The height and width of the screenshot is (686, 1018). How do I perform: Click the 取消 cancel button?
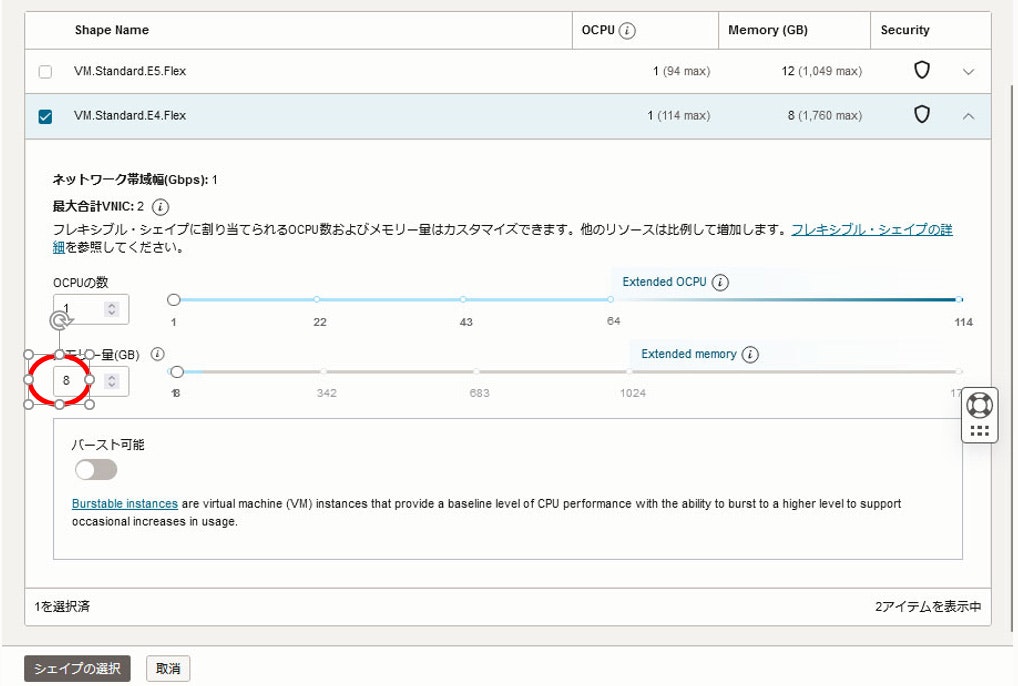pyautogui.click(x=168, y=668)
